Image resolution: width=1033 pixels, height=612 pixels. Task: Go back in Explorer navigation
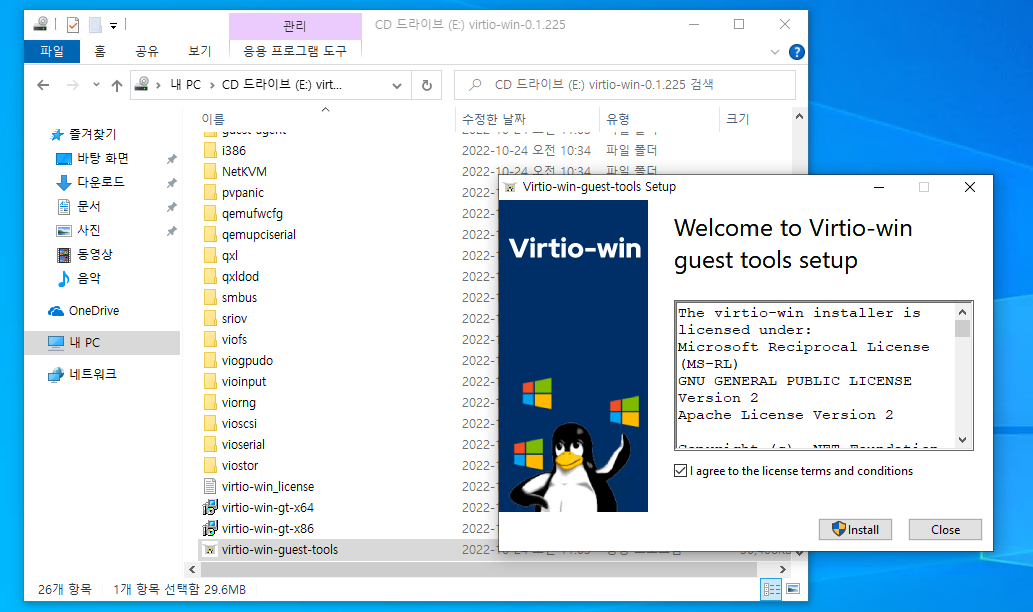43,85
